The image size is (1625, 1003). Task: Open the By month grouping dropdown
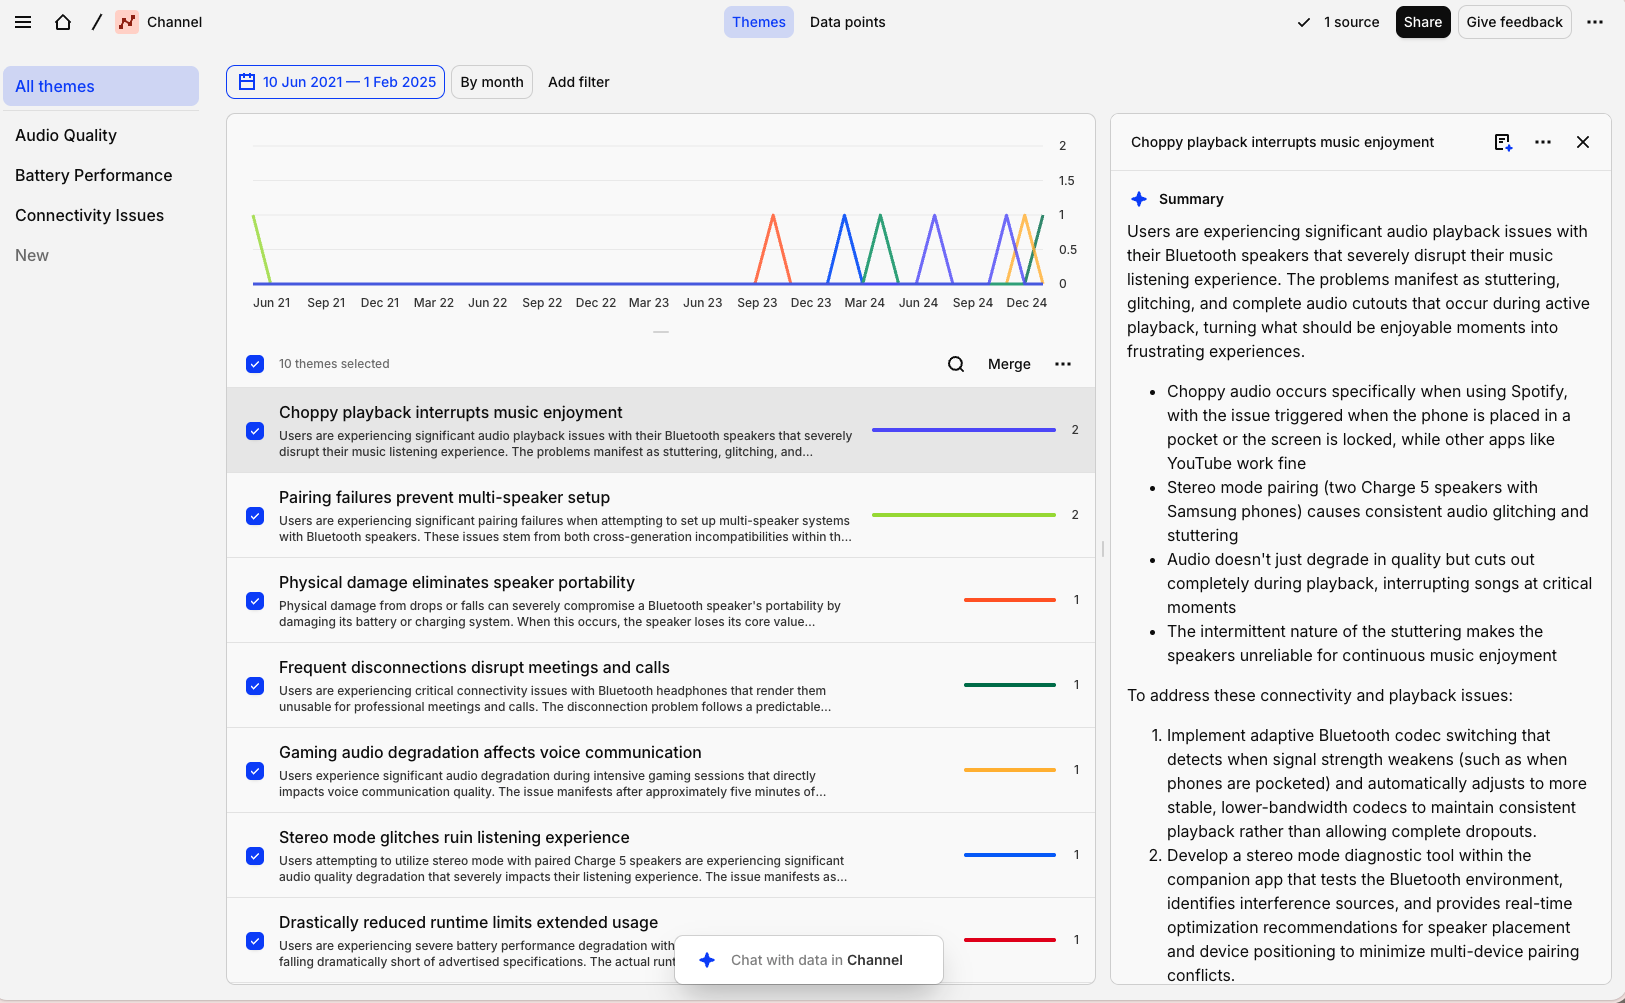pyautogui.click(x=492, y=82)
